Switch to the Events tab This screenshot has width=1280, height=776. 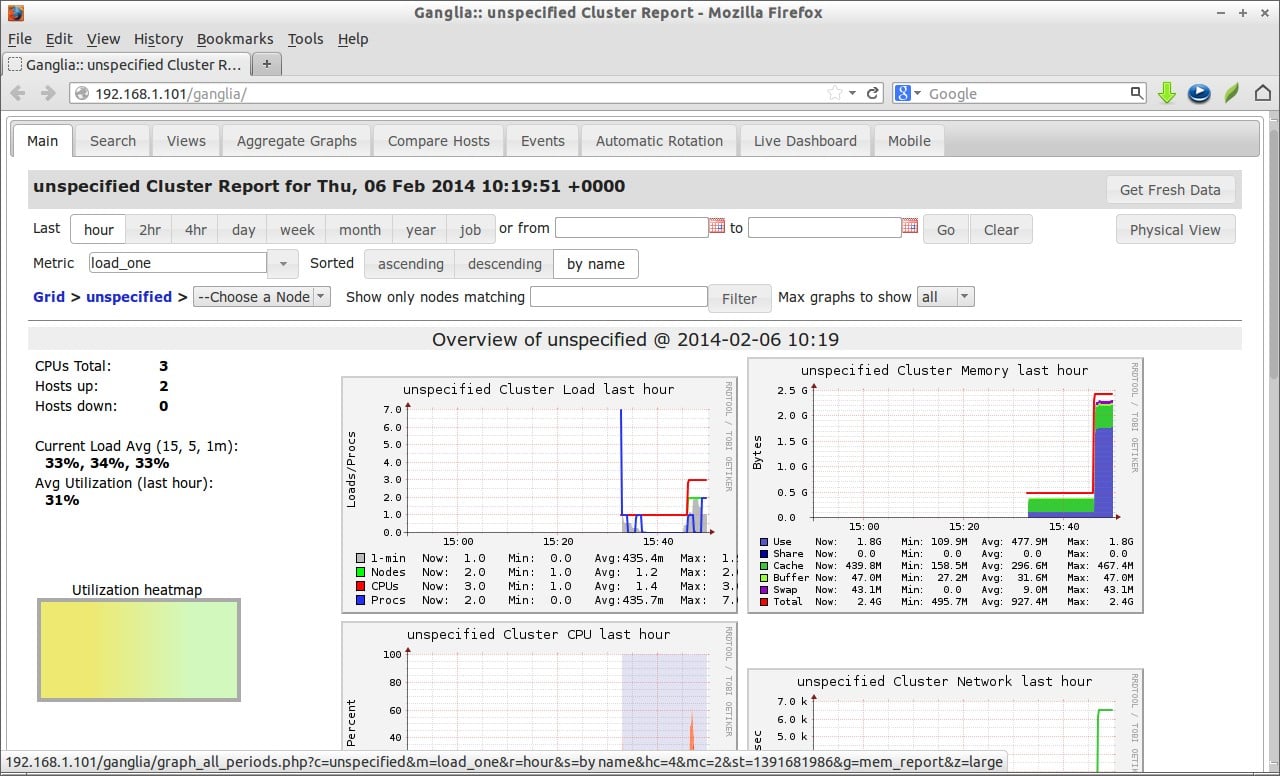tap(543, 141)
